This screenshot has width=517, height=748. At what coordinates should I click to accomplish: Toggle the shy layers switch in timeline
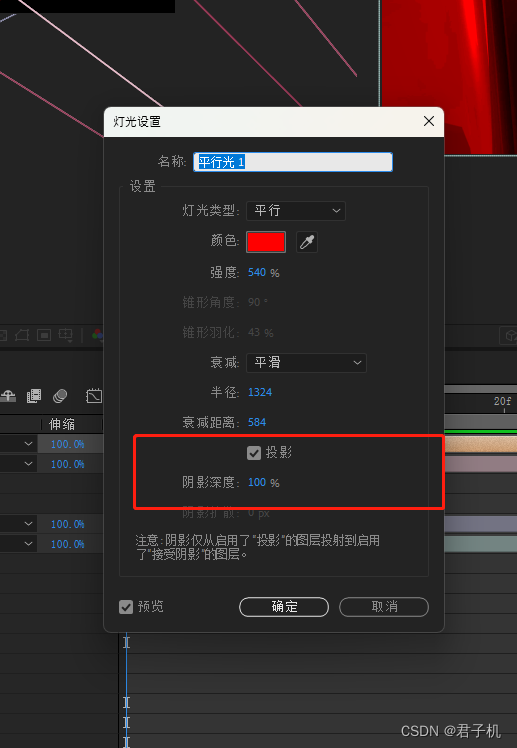coord(8,395)
